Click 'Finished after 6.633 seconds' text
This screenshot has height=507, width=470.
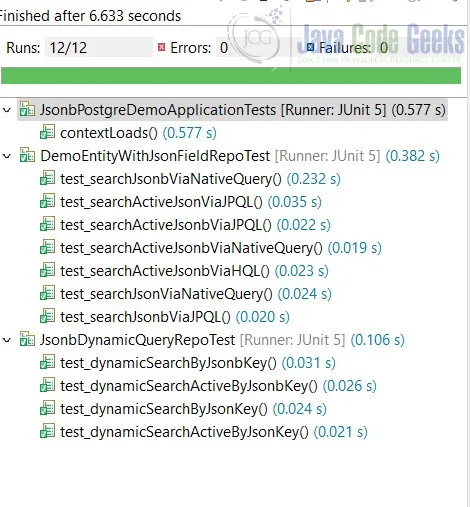[x=90, y=16]
